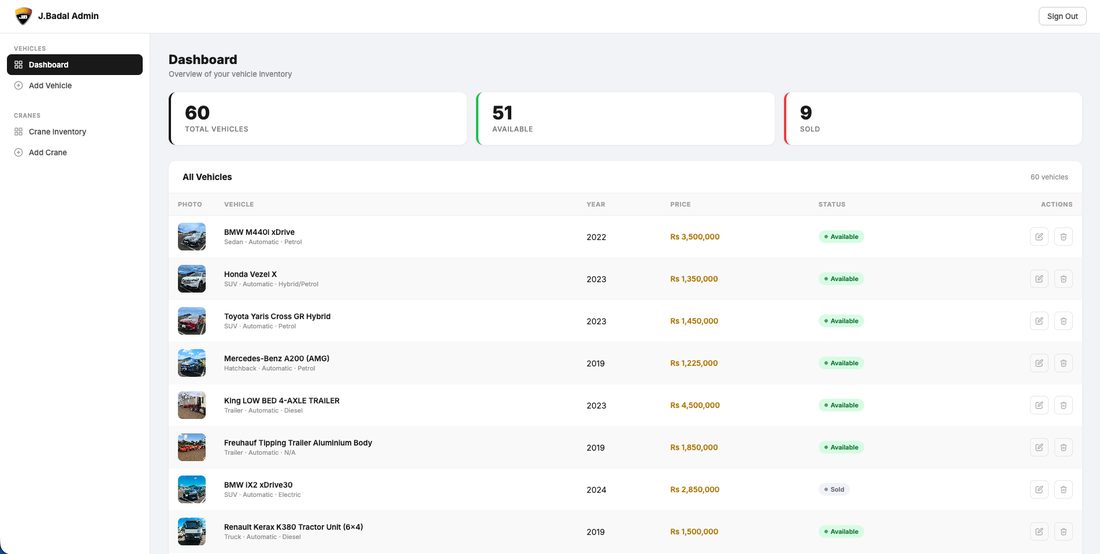This screenshot has width=1100, height=554.
Task: Open the Freuhauf Tipping Trailer thumbnail
Action: 192,447
